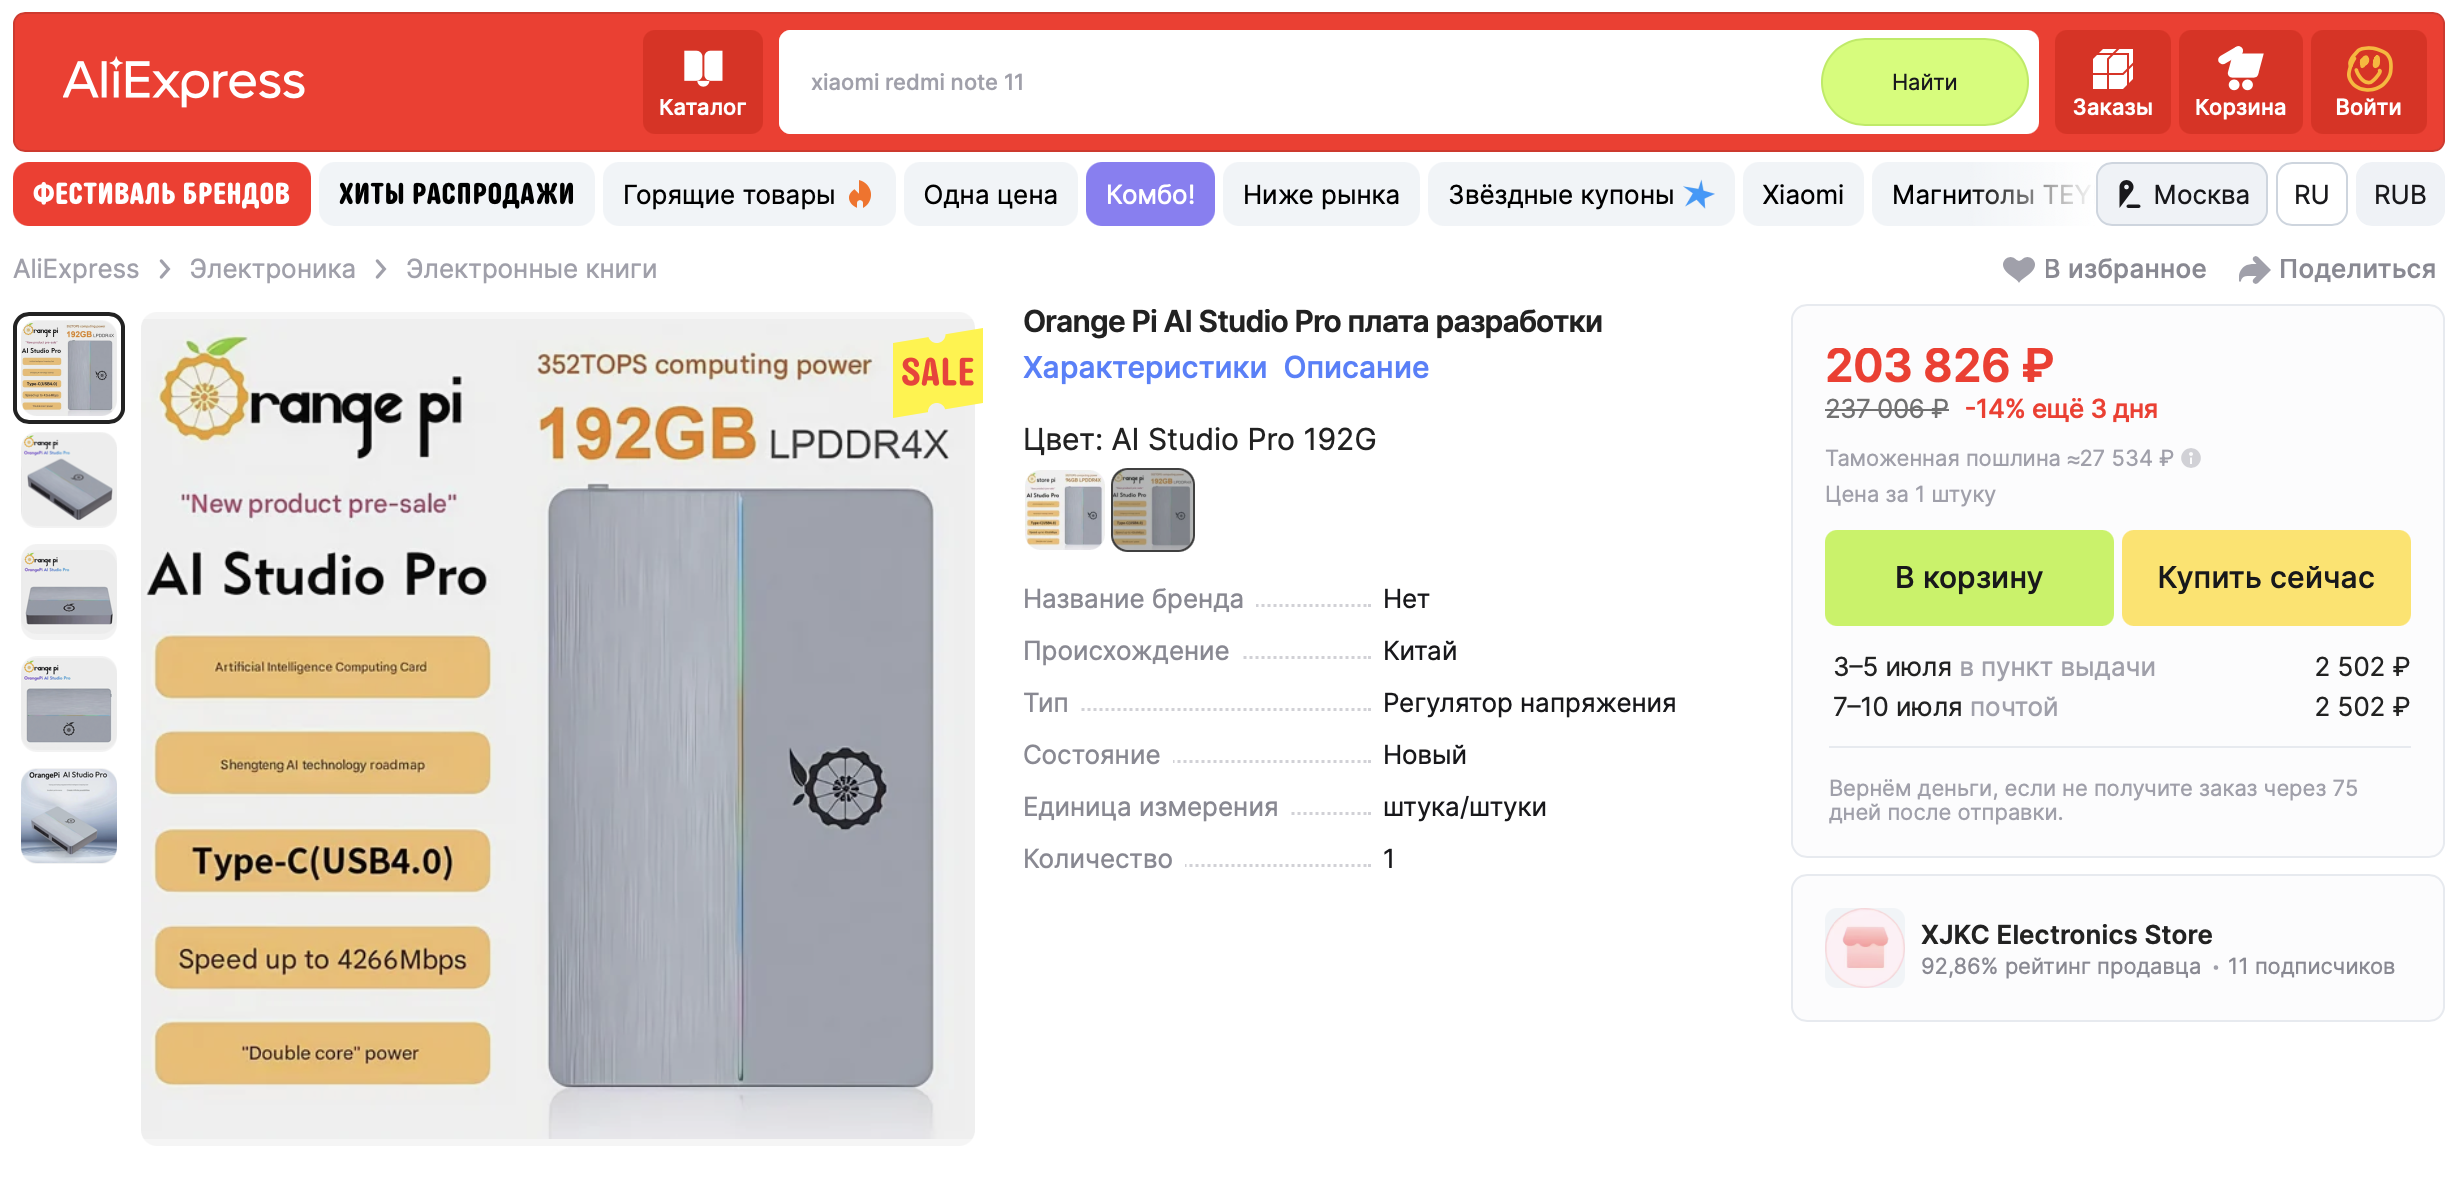Select the fifth gallery thumbnail, OrangePi AI Studio Pro

point(69,815)
